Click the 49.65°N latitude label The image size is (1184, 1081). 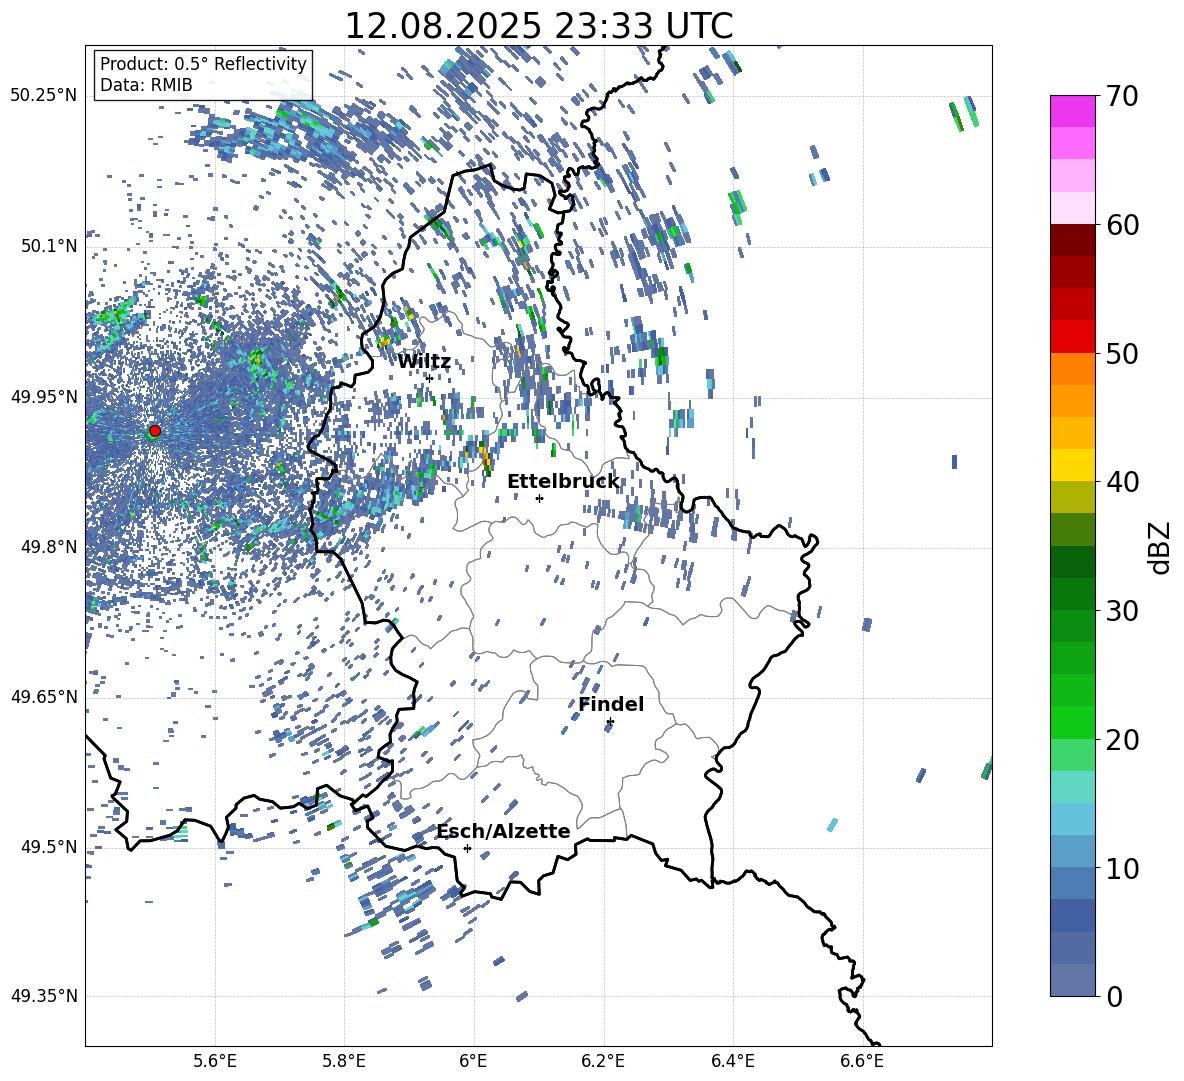[44, 696]
